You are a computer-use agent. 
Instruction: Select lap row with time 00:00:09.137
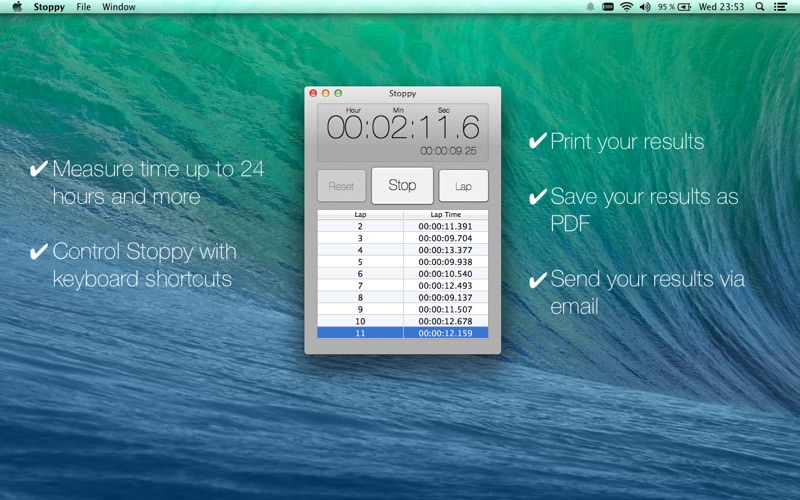pyautogui.click(x=403, y=297)
